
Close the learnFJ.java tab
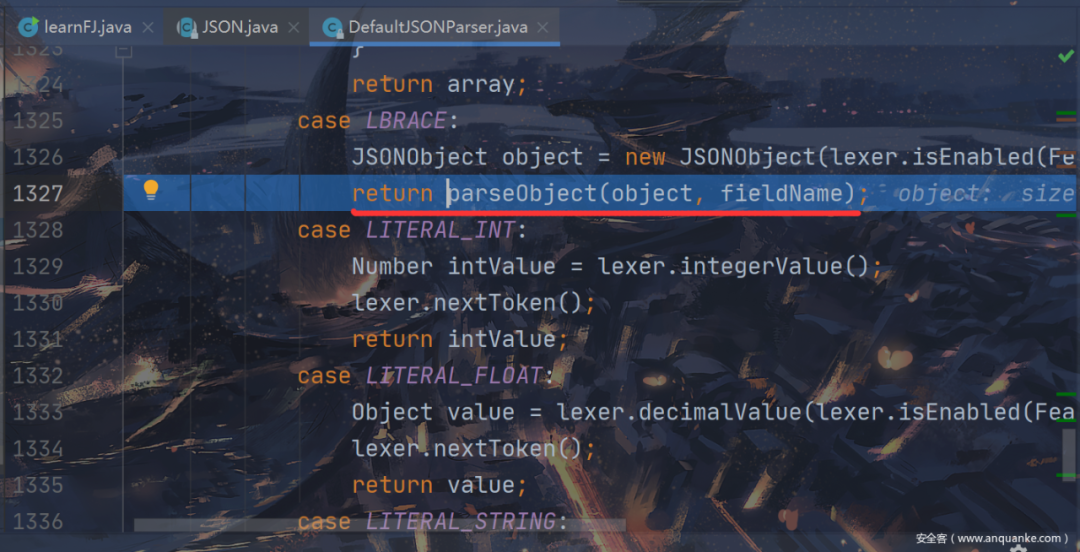tap(147, 28)
